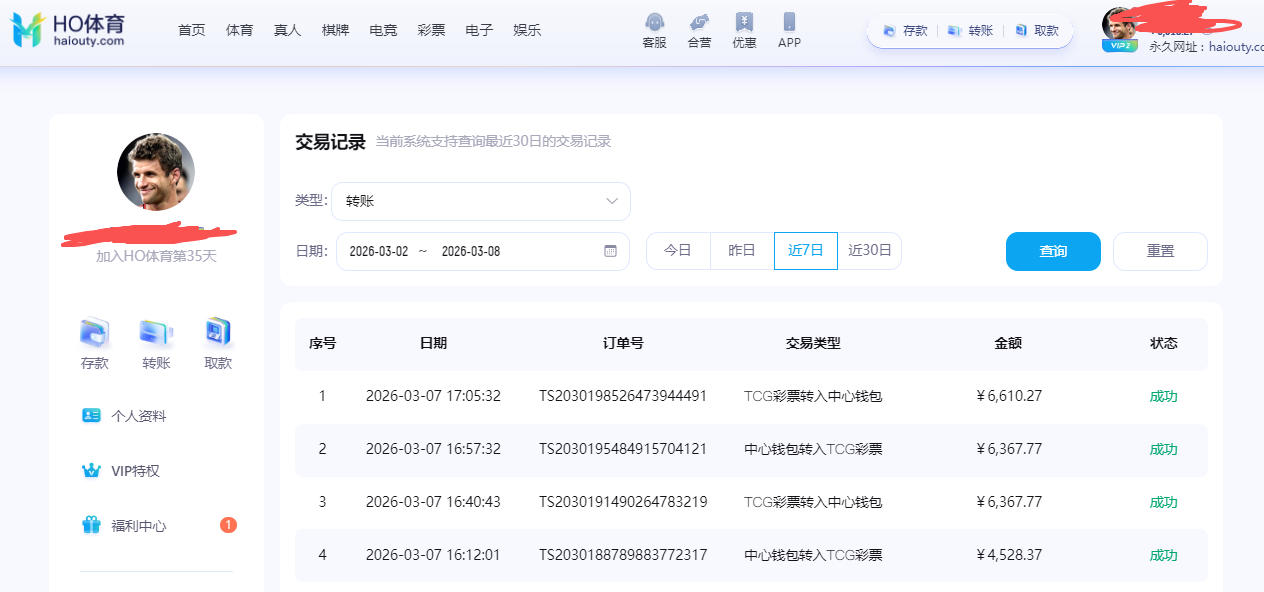Open the APP download icon
Screen dimensions: 1264x592
(x=789, y=23)
